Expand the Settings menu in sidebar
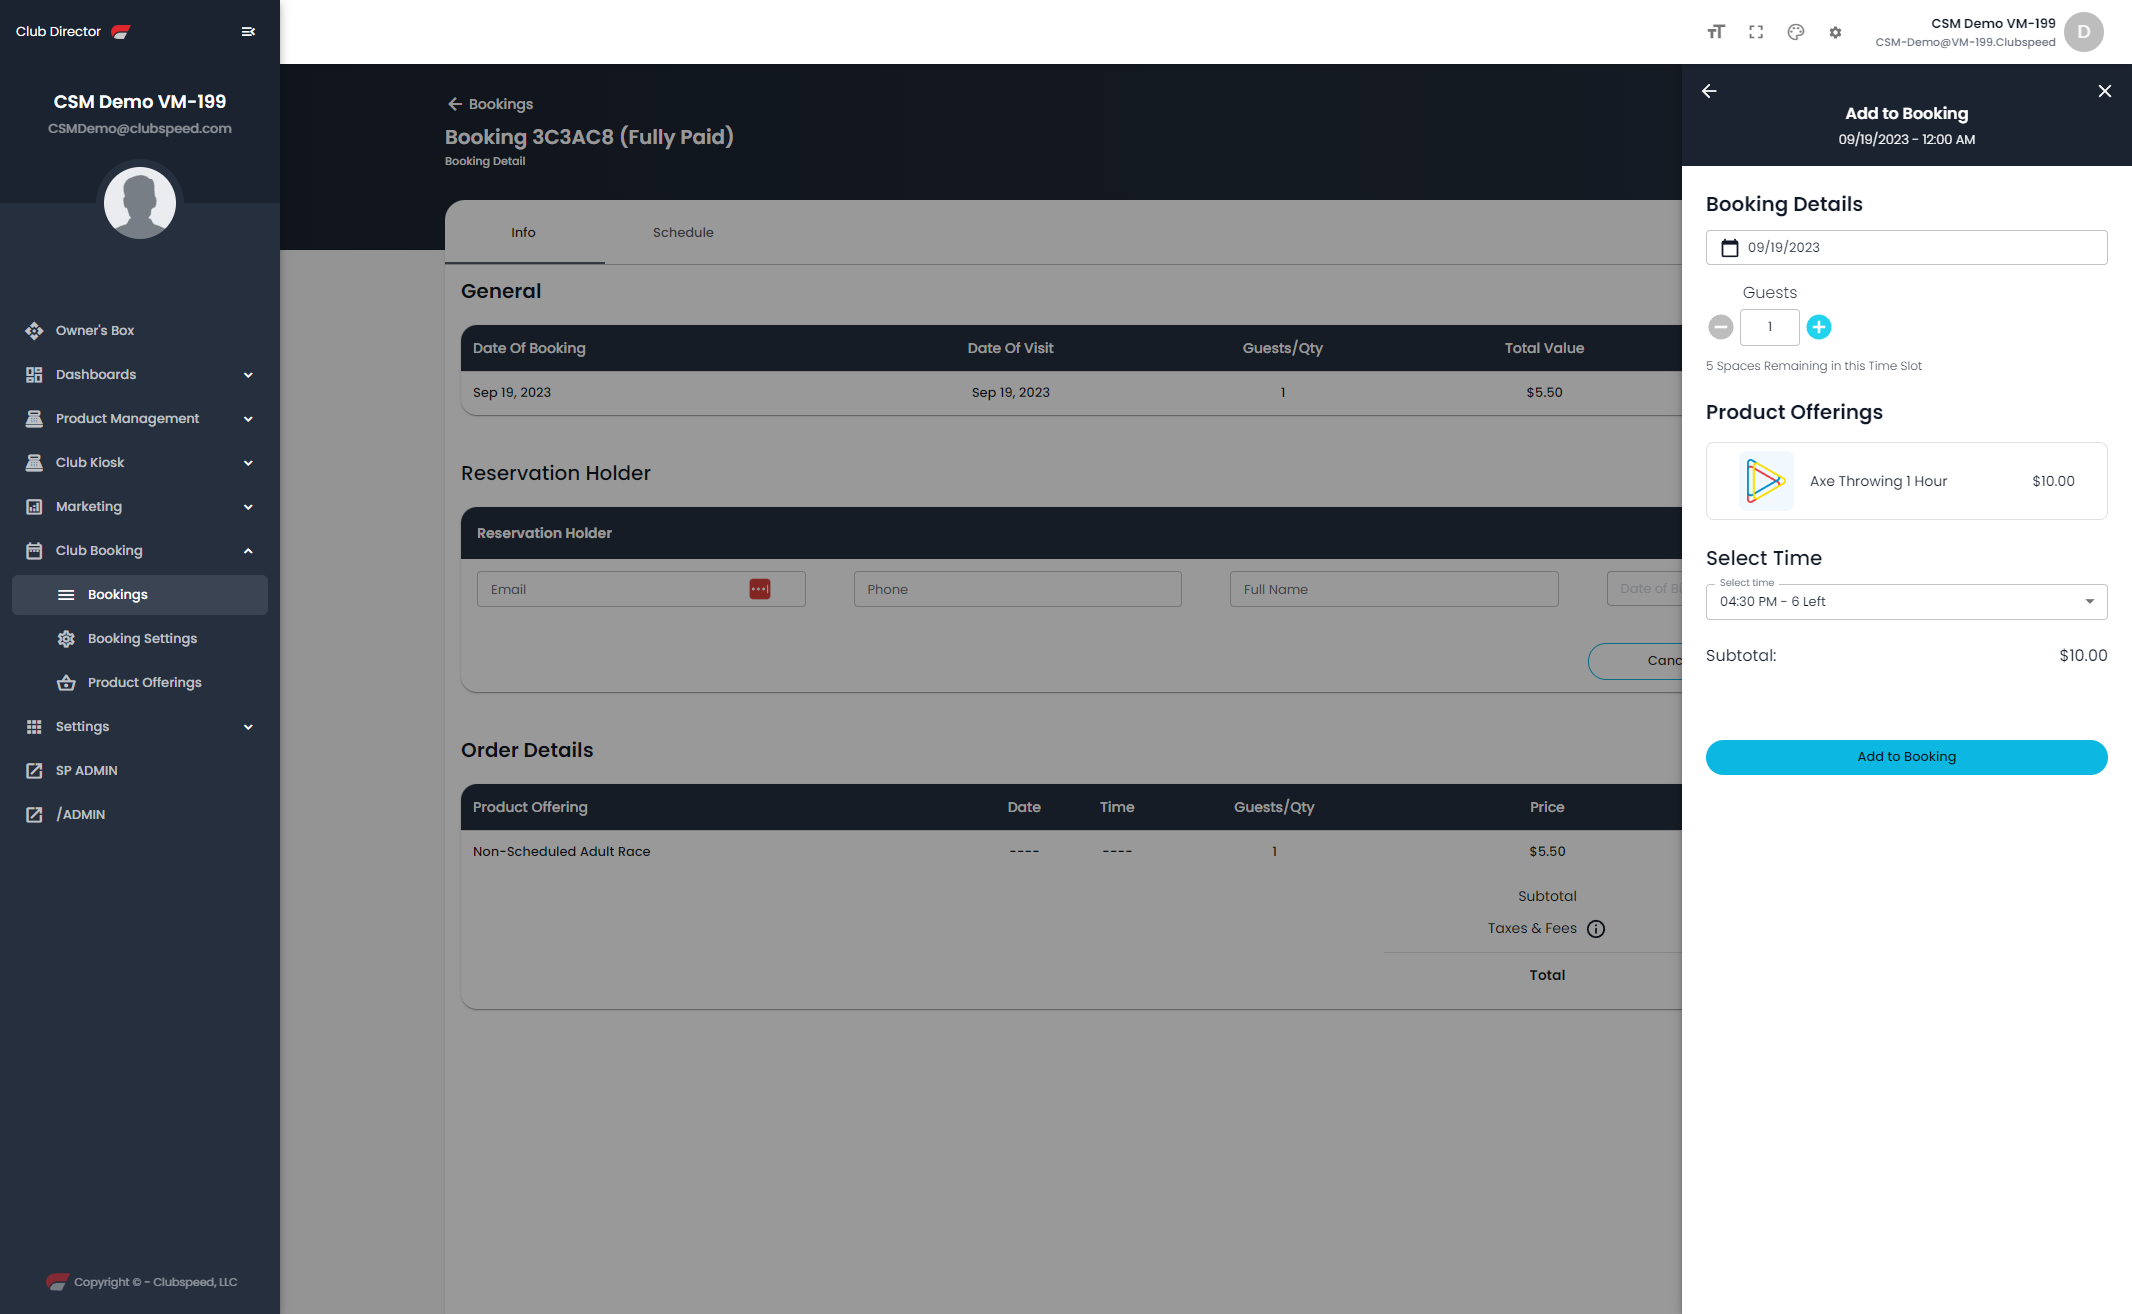Image resolution: width=2132 pixels, height=1314 pixels. (140, 726)
